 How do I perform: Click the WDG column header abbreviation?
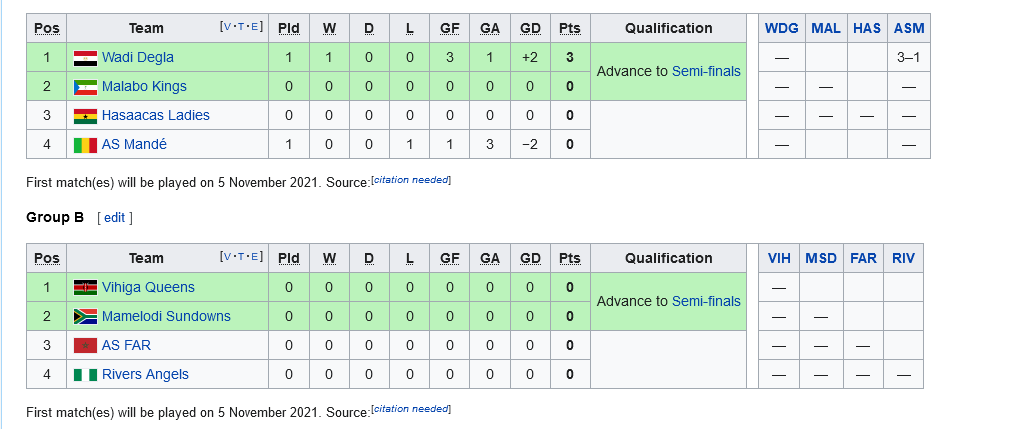tap(782, 28)
